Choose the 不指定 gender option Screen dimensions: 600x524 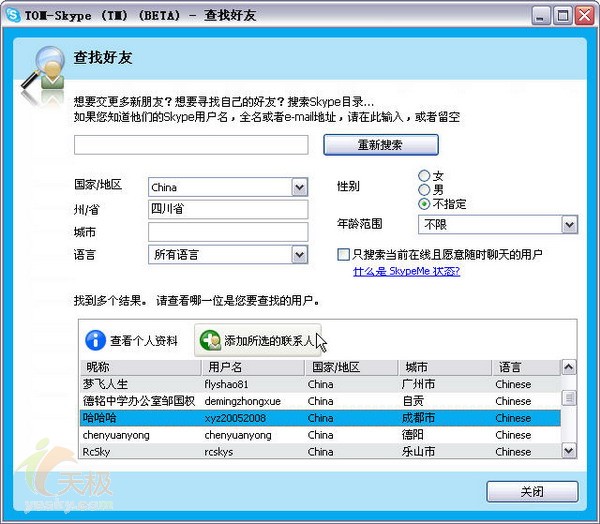pos(424,204)
